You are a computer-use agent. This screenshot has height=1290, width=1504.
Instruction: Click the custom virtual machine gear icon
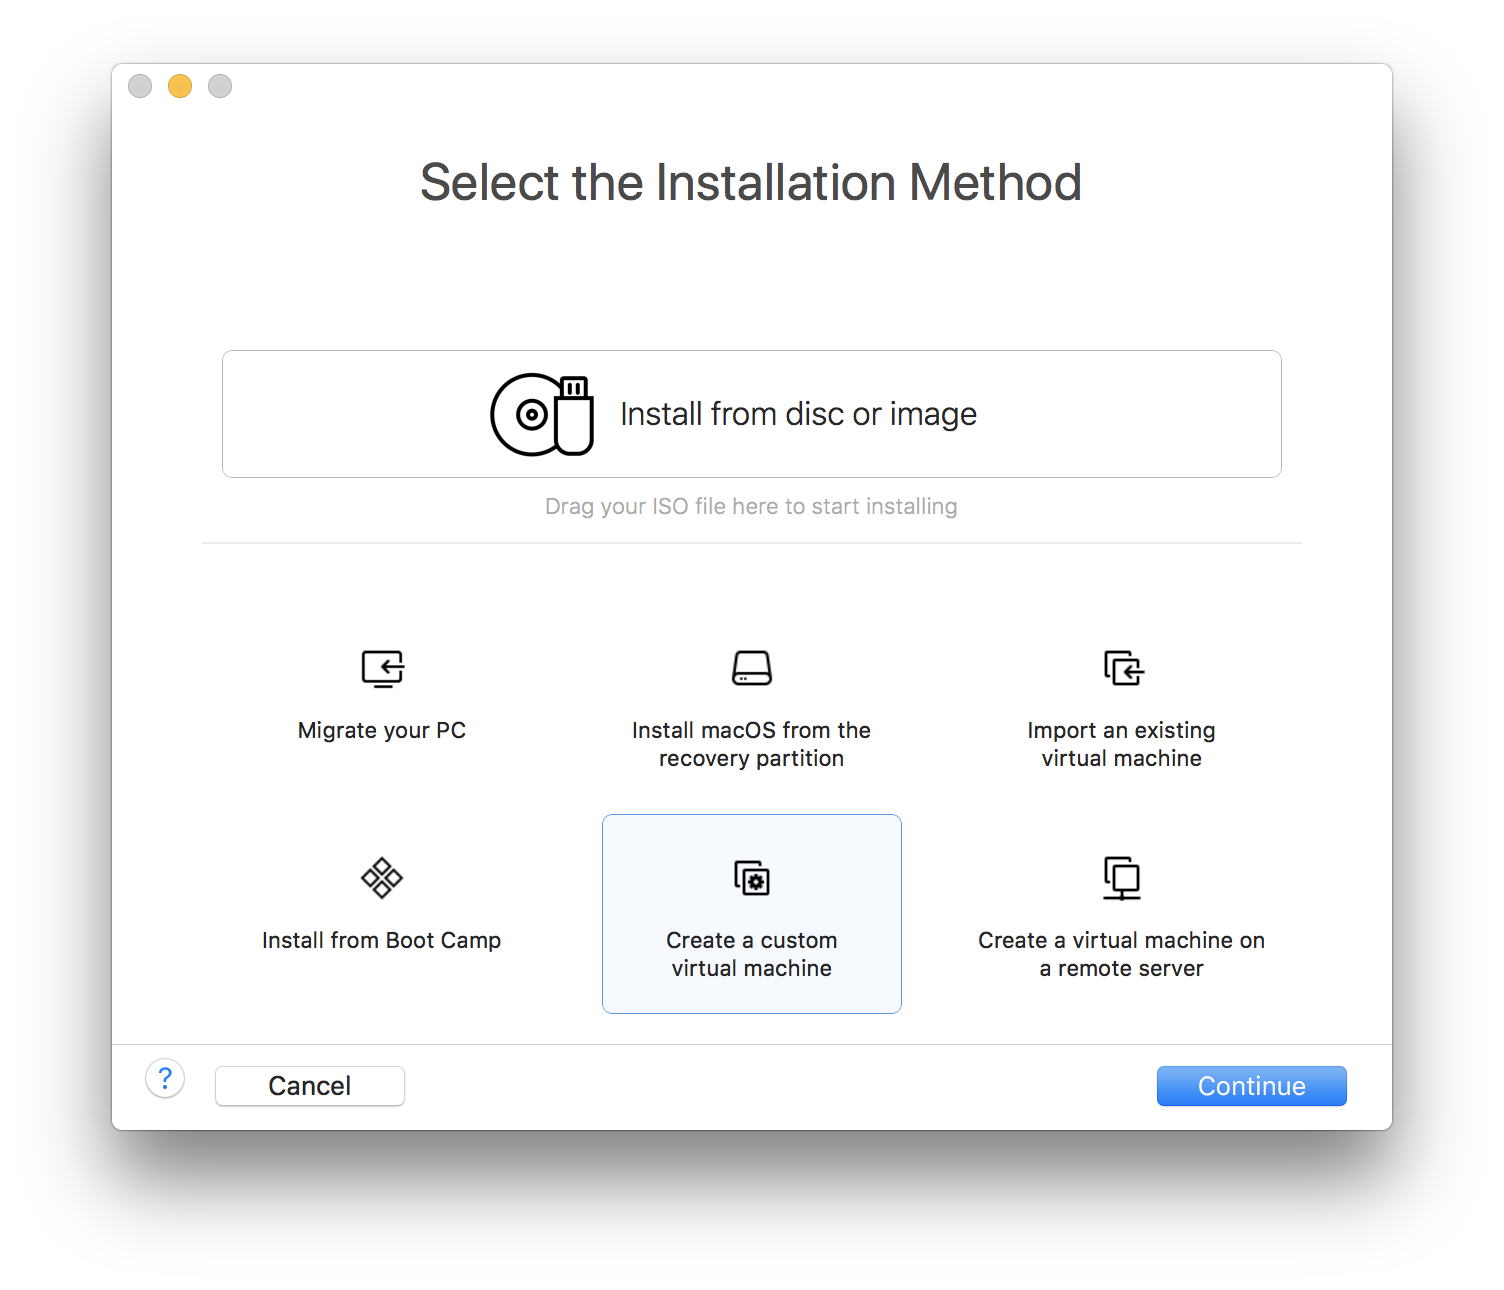(751, 878)
